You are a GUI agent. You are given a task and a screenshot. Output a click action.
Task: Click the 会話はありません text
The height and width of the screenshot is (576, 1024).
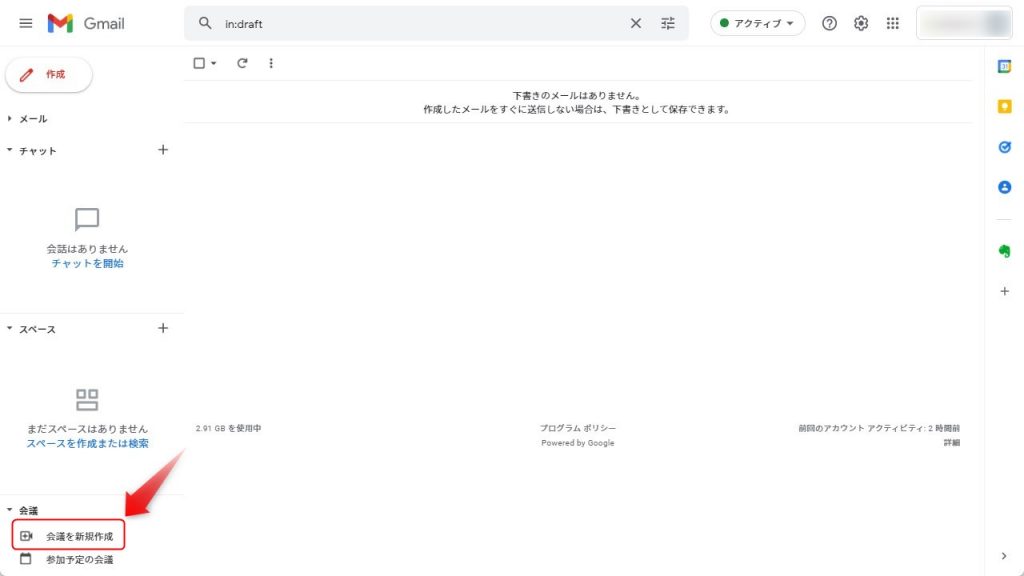click(88, 249)
